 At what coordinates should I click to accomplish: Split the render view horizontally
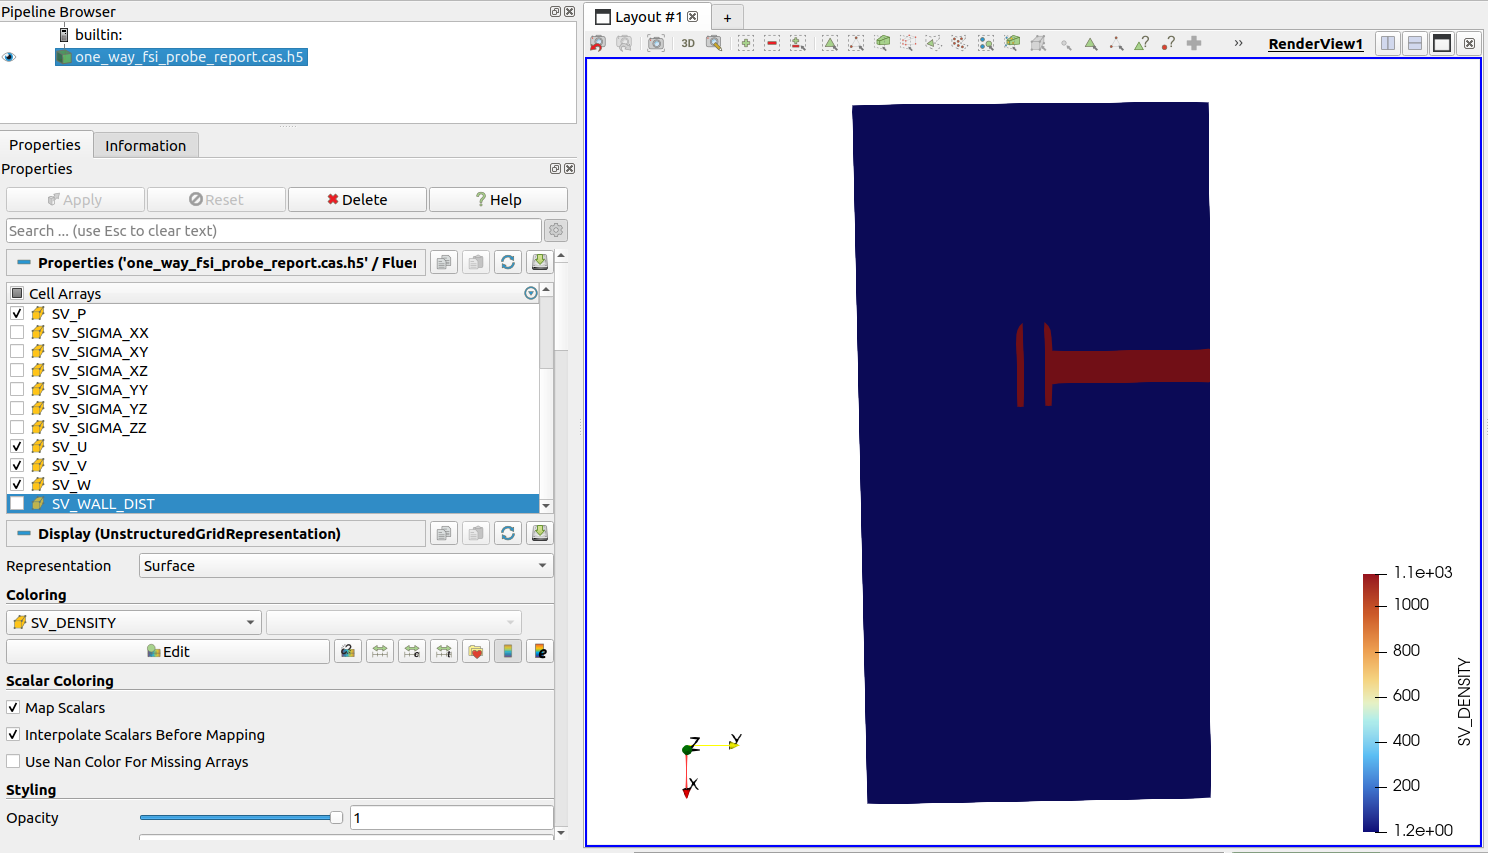(x=1388, y=43)
